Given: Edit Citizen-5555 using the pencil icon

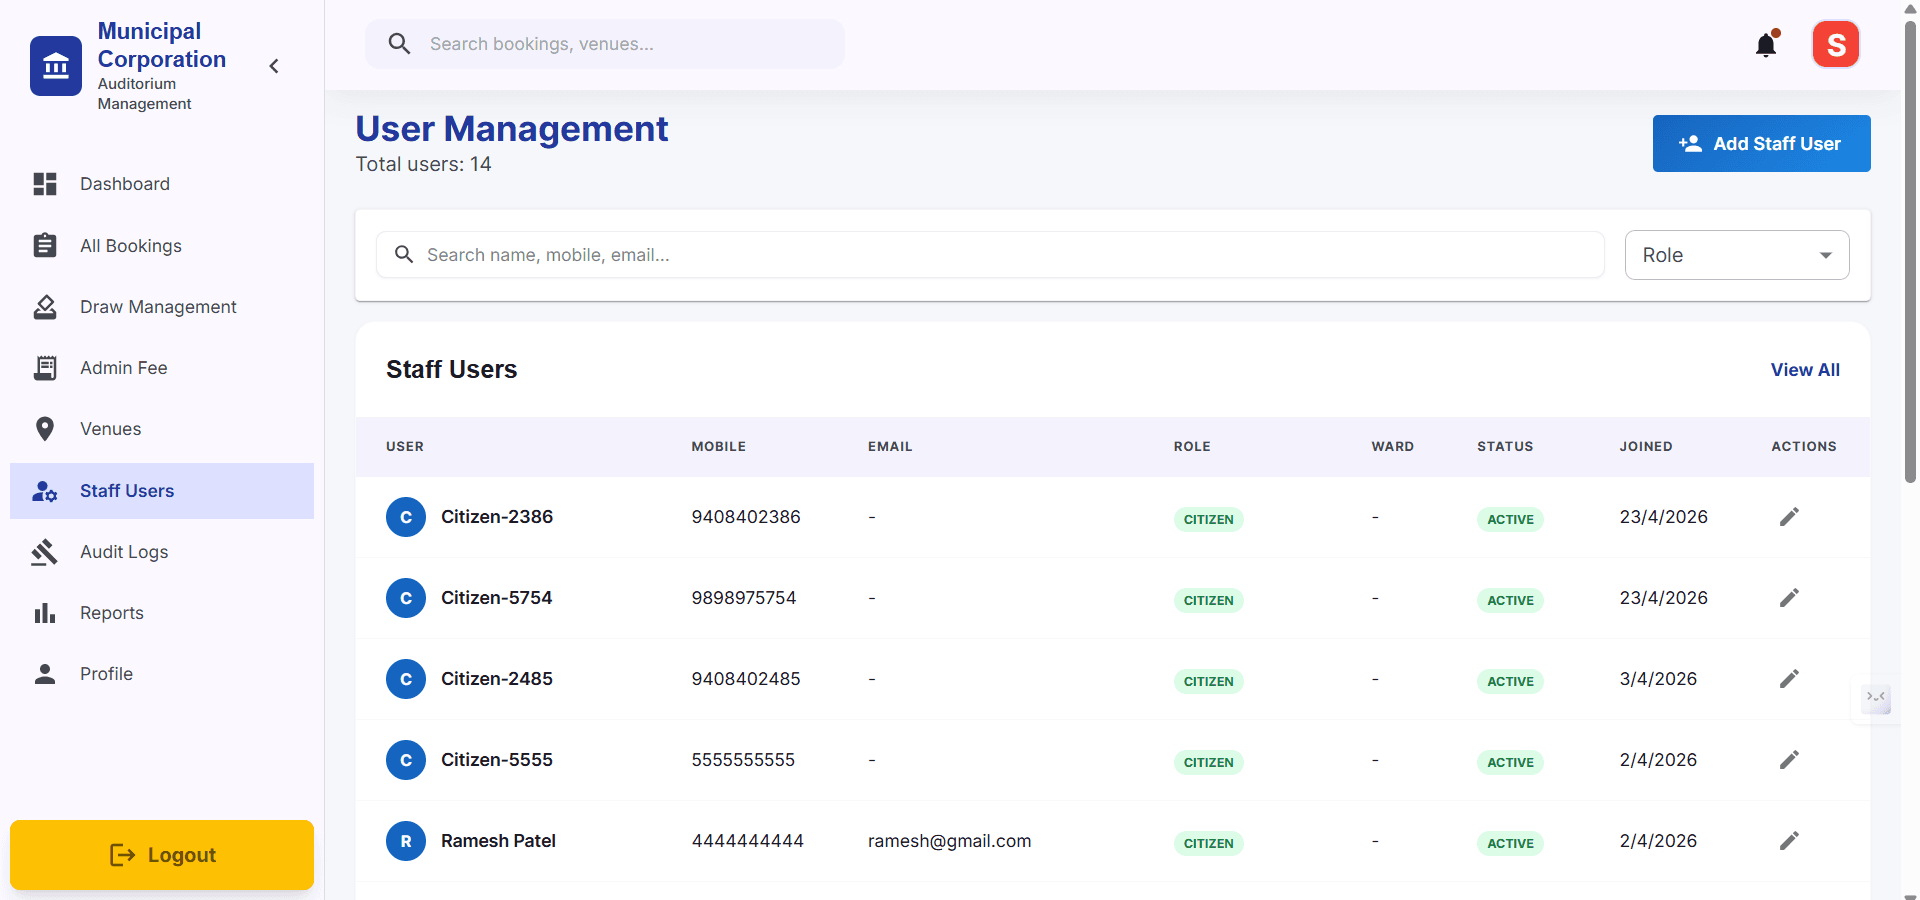Looking at the screenshot, I should coord(1789,760).
